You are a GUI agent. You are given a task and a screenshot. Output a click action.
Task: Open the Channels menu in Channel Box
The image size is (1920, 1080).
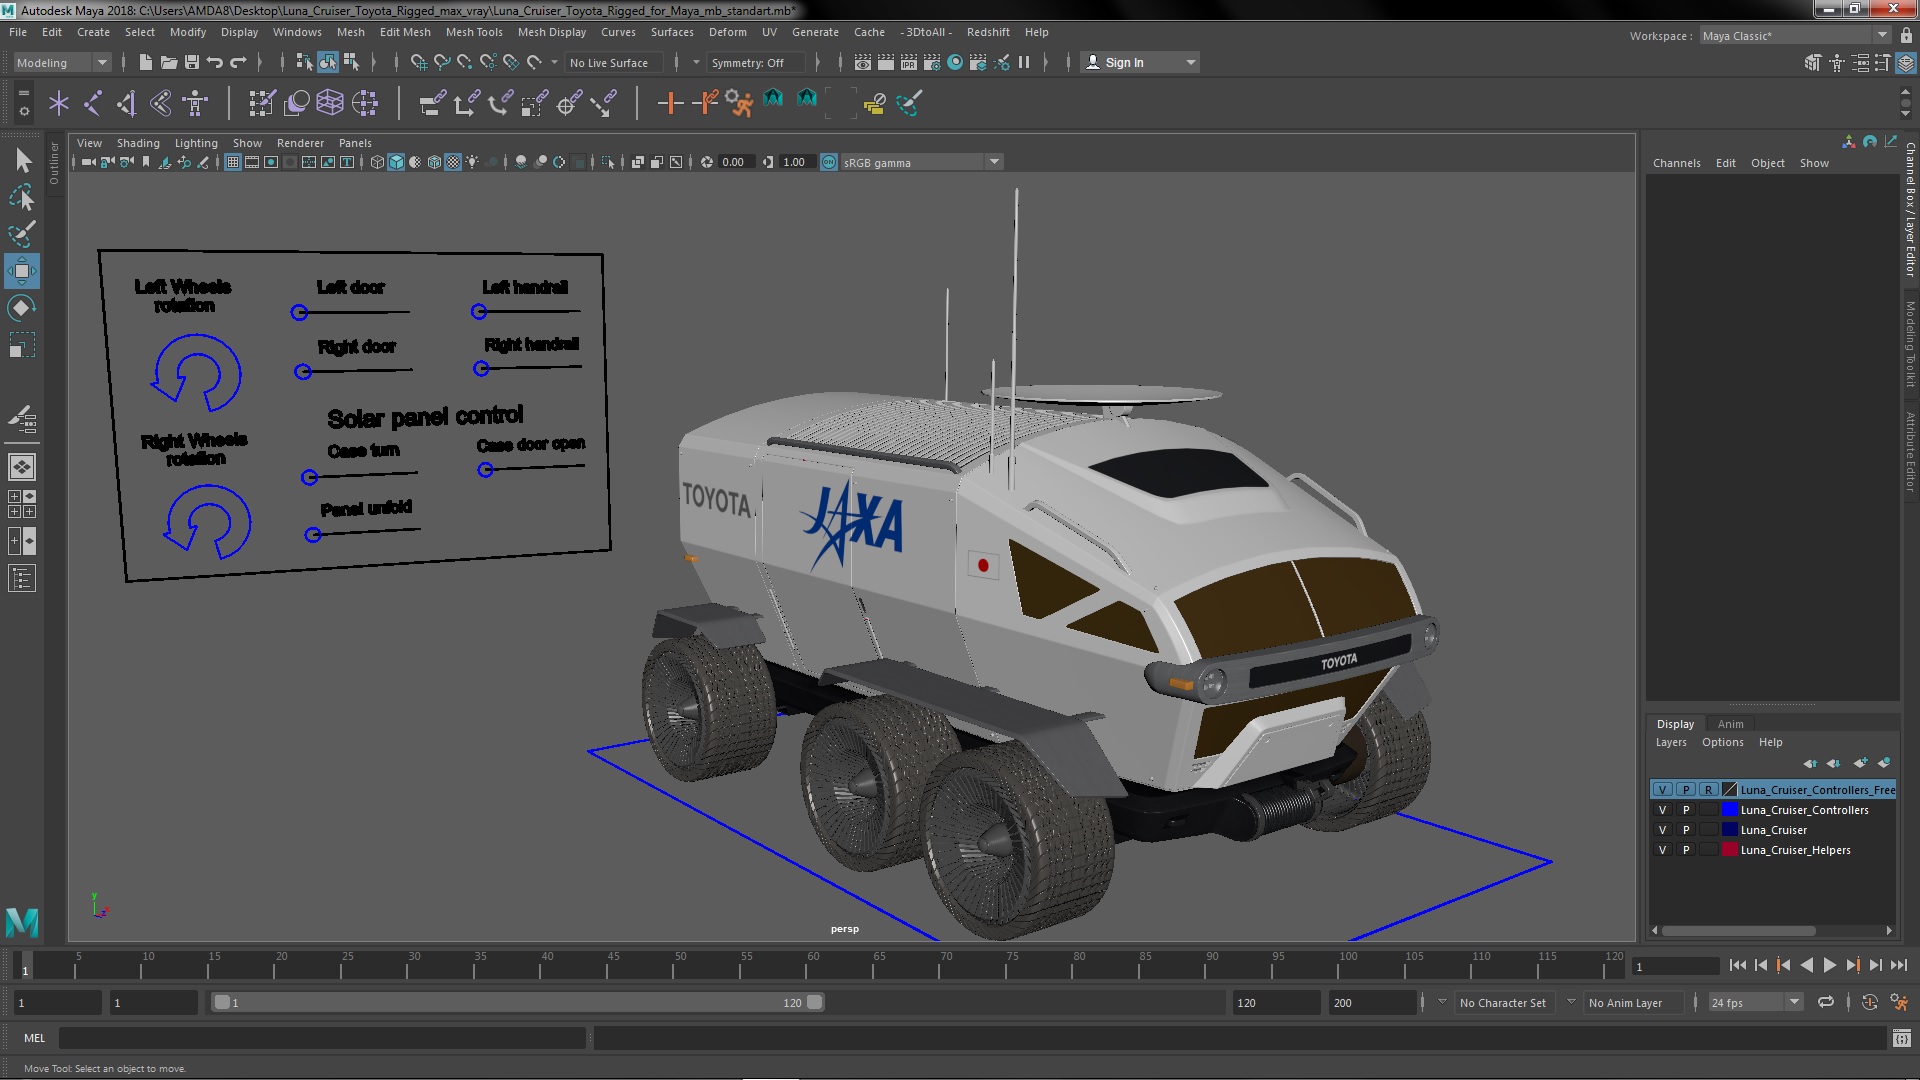[1676, 163]
